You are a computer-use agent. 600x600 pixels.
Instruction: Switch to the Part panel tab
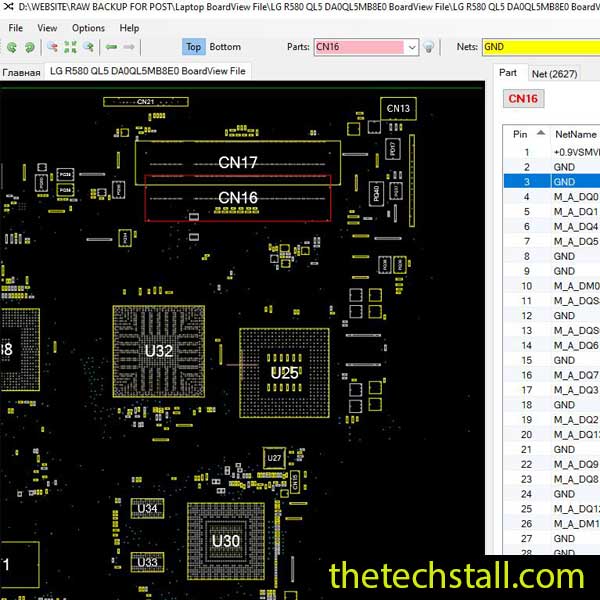click(x=508, y=73)
